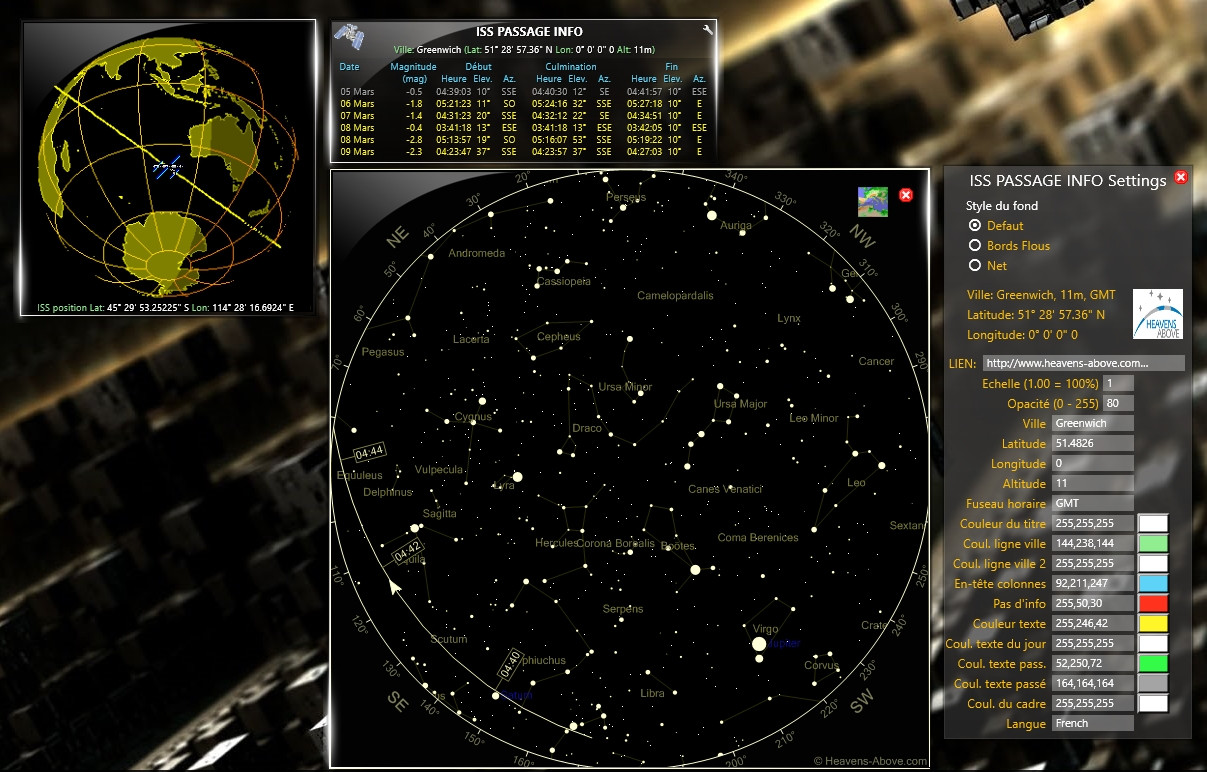
Task: Open the Coul. du cadre white swatch
Action: (1154, 703)
